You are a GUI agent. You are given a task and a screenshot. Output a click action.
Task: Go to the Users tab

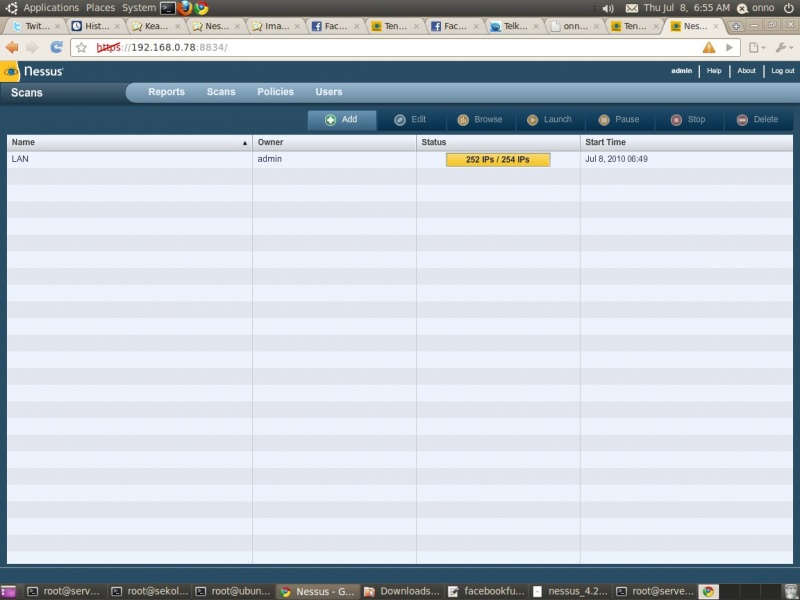[329, 92]
